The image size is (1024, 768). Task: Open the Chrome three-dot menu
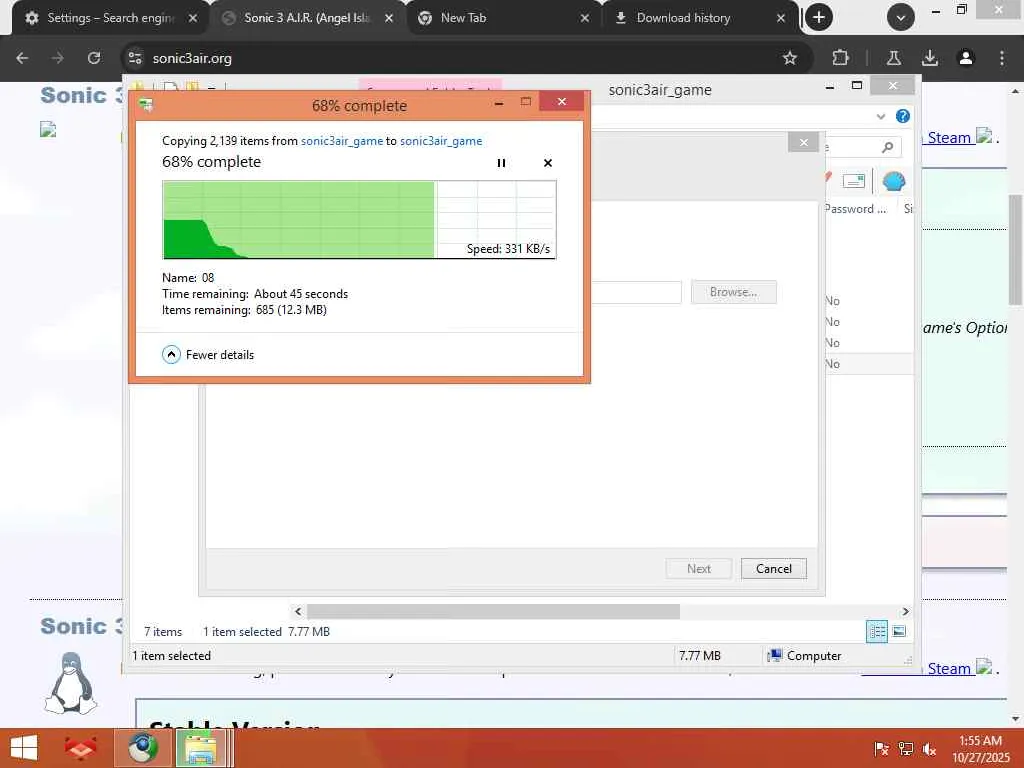pos(1002,58)
